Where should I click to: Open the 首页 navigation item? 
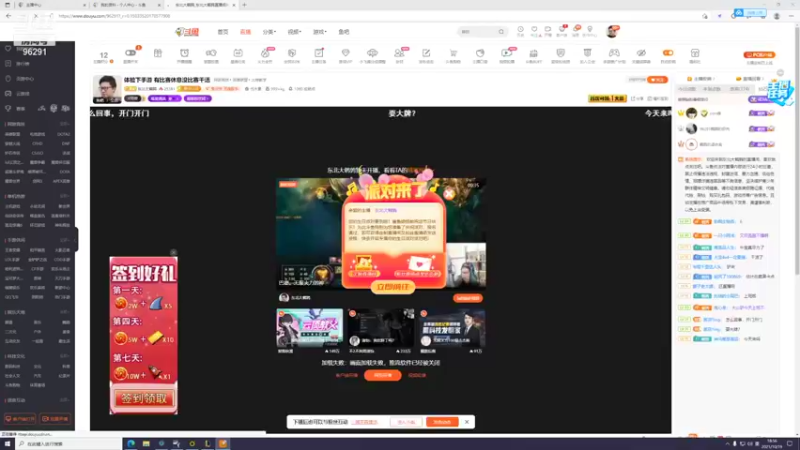(x=223, y=32)
